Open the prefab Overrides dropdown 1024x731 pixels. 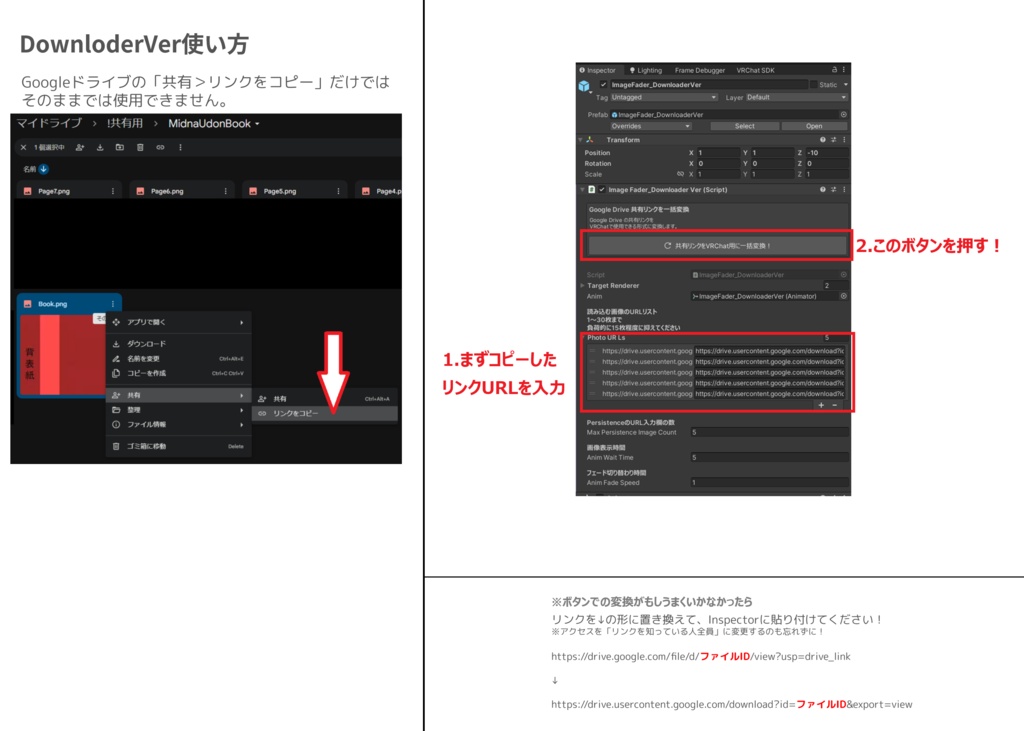pyautogui.click(x=650, y=126)
